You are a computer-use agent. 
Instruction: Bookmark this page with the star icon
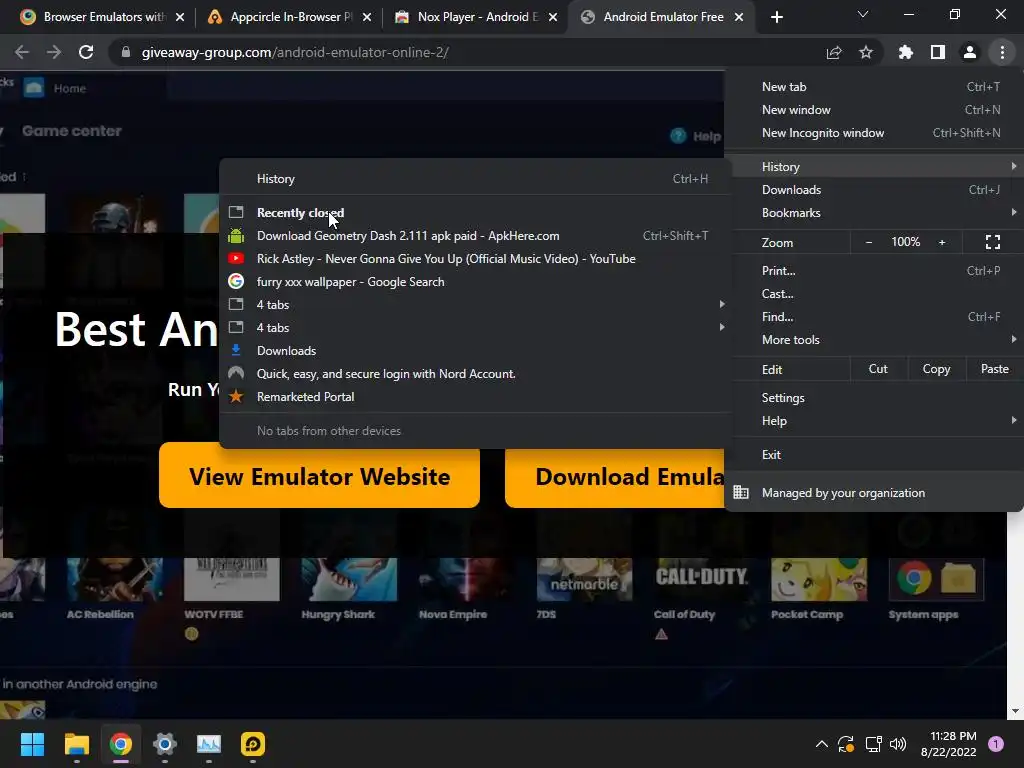866,52
